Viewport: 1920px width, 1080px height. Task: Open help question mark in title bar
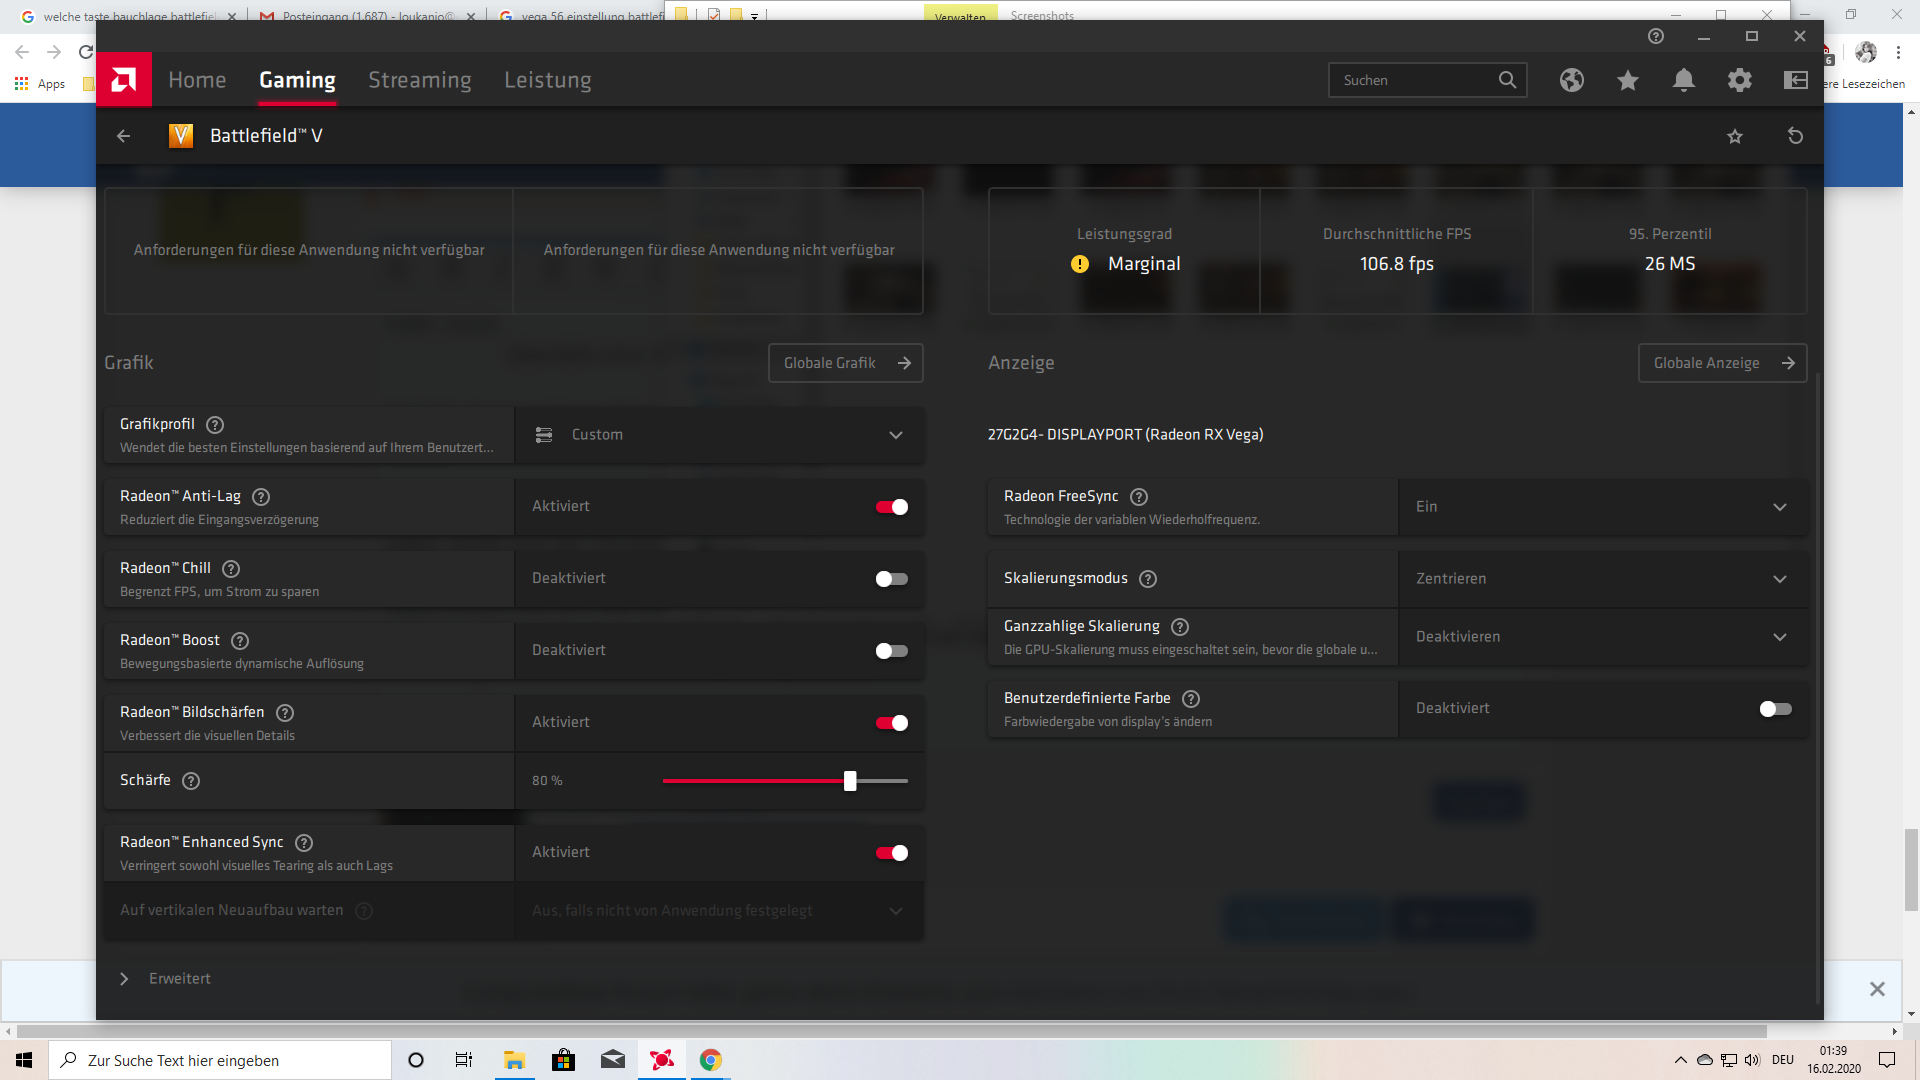(x=1656, y=36)
